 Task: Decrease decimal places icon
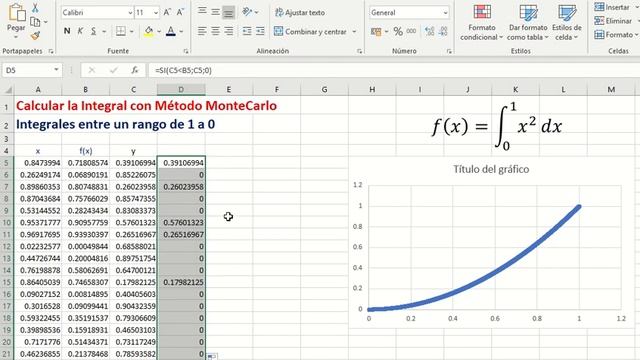pyautogui.click(x=443, y=31)
